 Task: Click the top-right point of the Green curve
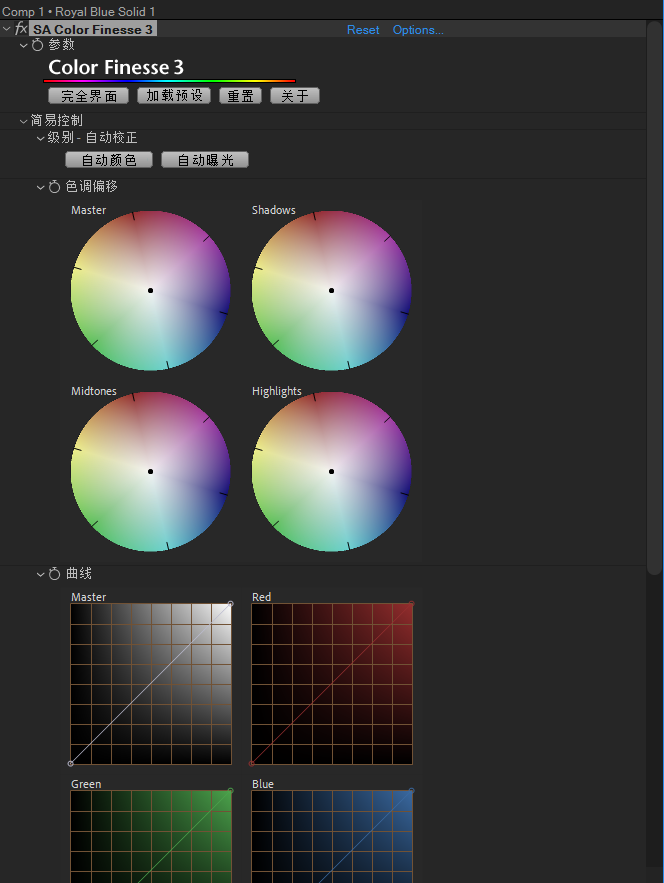pos(231,791)
